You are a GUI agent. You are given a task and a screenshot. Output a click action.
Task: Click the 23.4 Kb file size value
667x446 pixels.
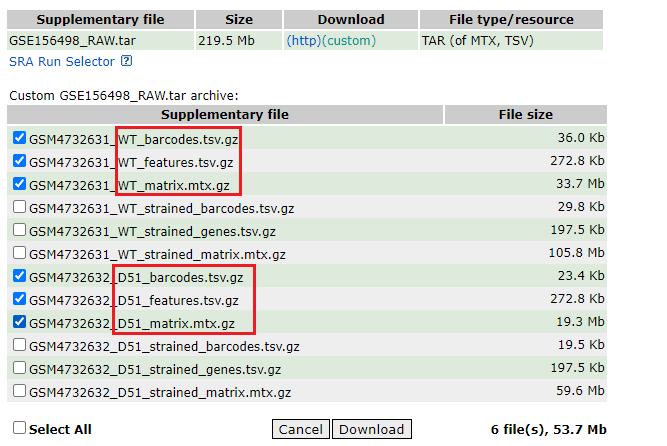click(581, 276)
